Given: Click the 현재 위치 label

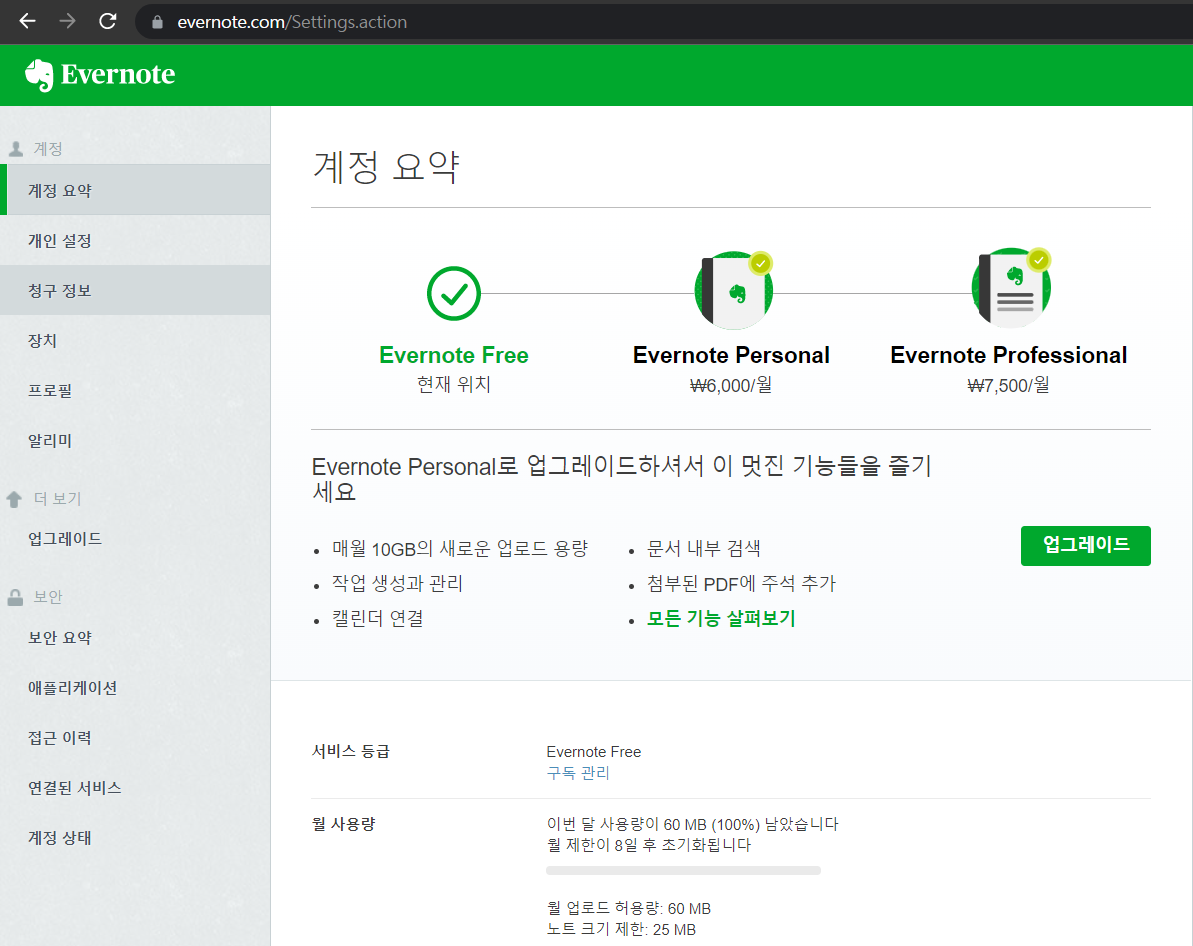Looking at the screenshot, I should (x=453, y=384).
